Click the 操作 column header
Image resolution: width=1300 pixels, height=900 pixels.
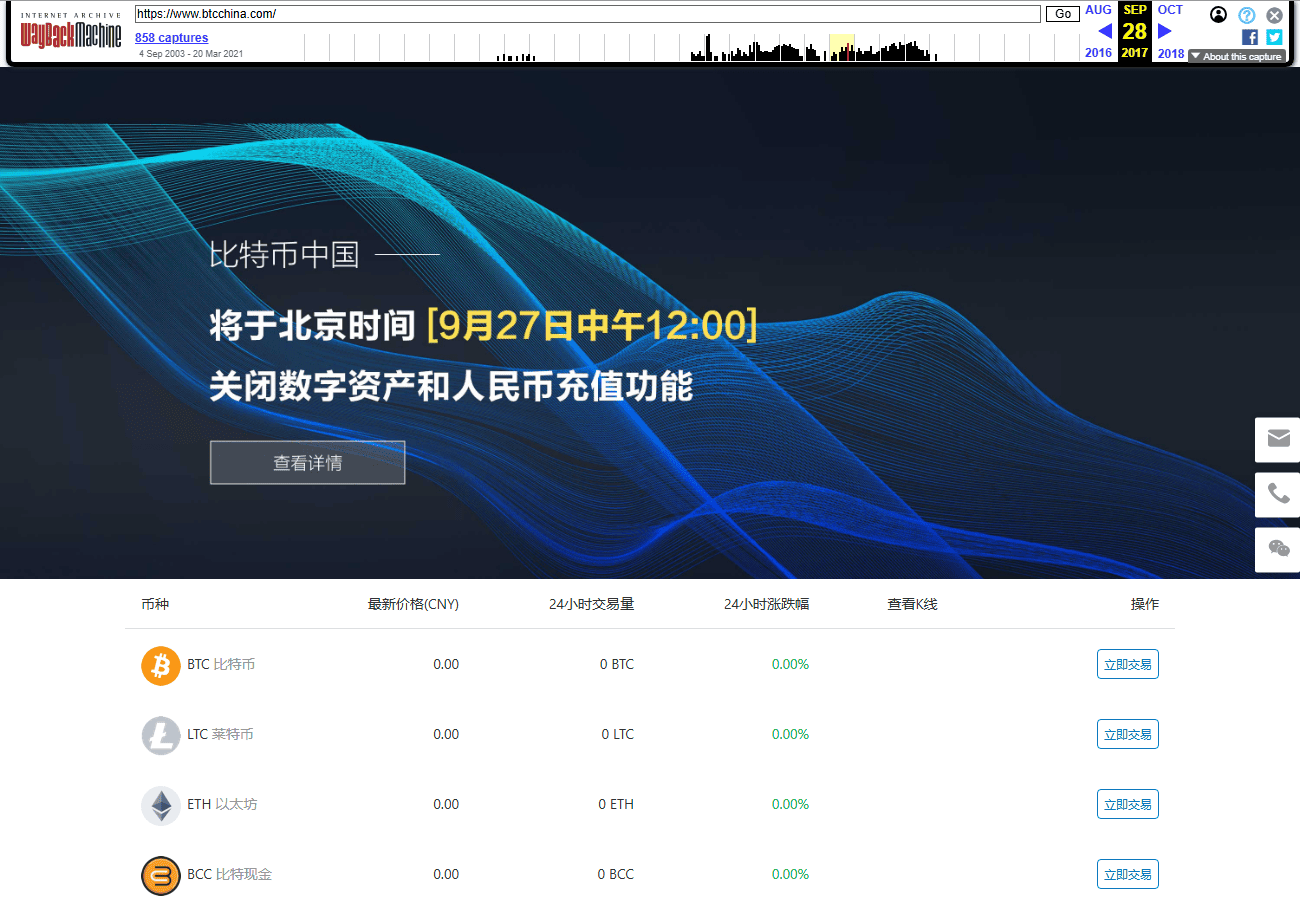1145,604
